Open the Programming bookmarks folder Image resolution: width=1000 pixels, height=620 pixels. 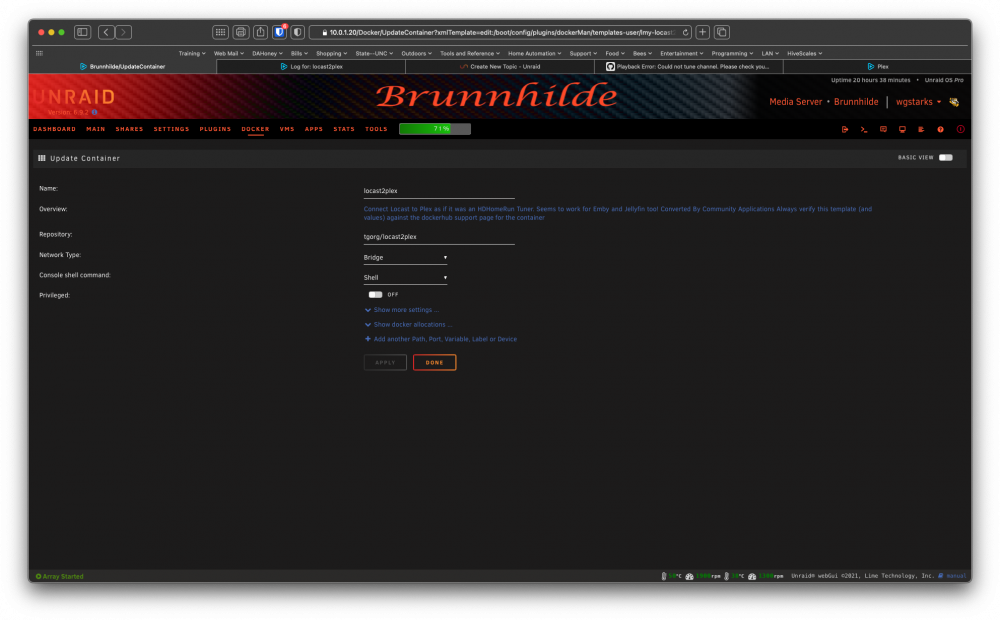(x=732, y=54)
